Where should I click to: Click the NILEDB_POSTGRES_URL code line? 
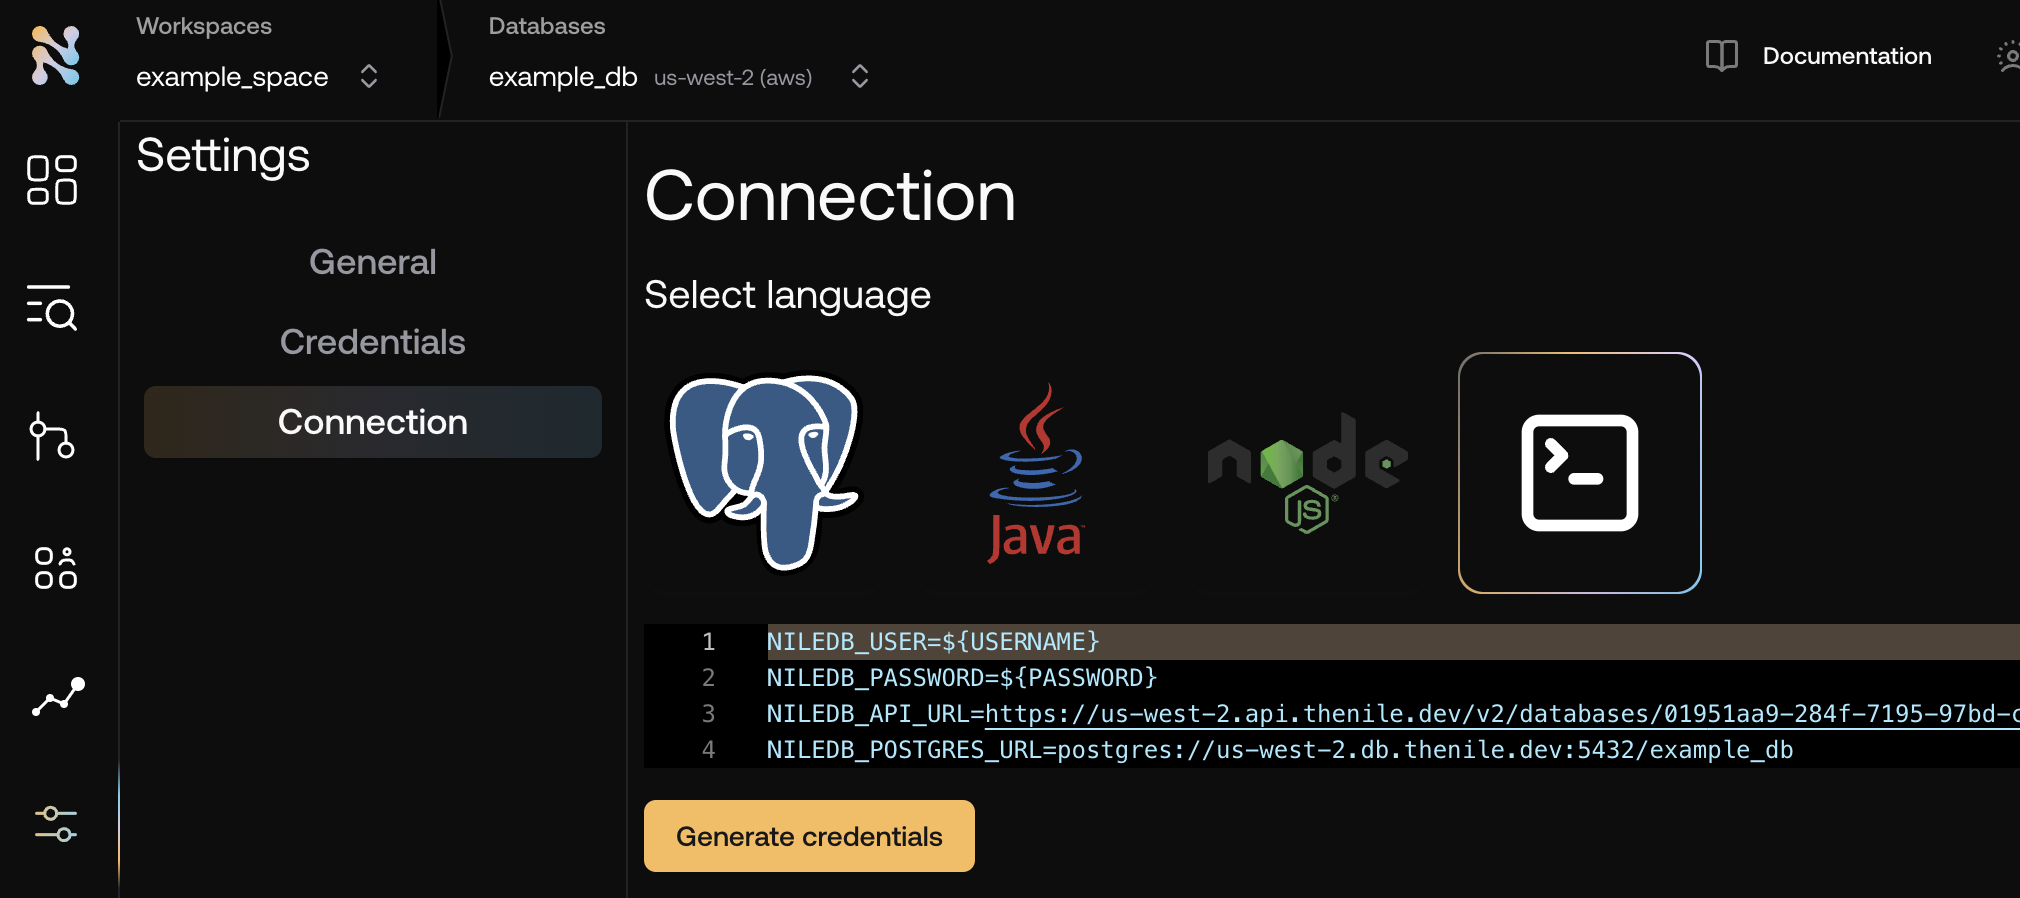(1280, 750)
